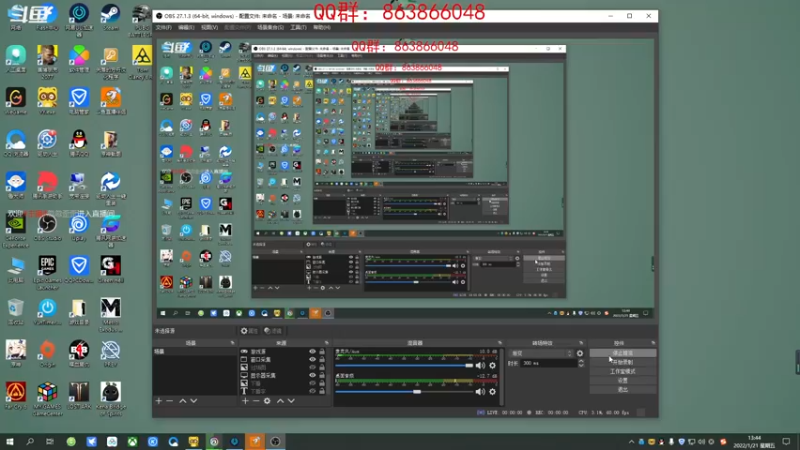Add a new scene with plus icon
Image resolution: width=800 pixels, height=450 pixels.
click(159, 401)
